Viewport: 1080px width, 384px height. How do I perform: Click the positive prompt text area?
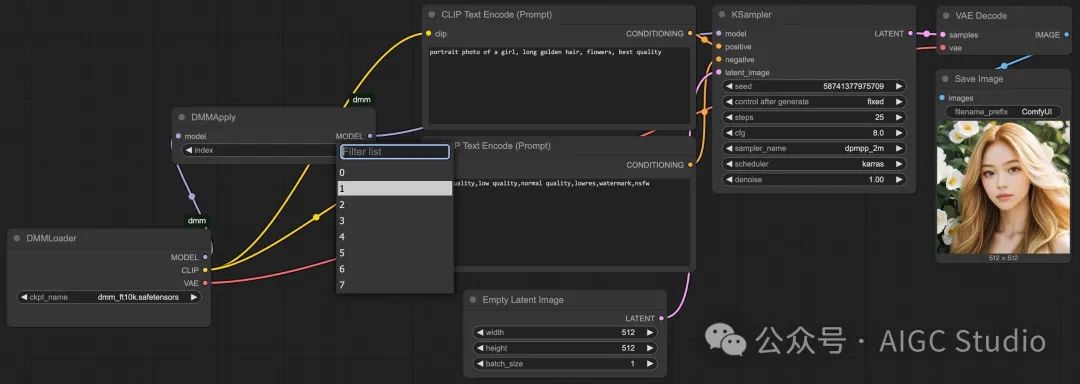tap(559, 85)
